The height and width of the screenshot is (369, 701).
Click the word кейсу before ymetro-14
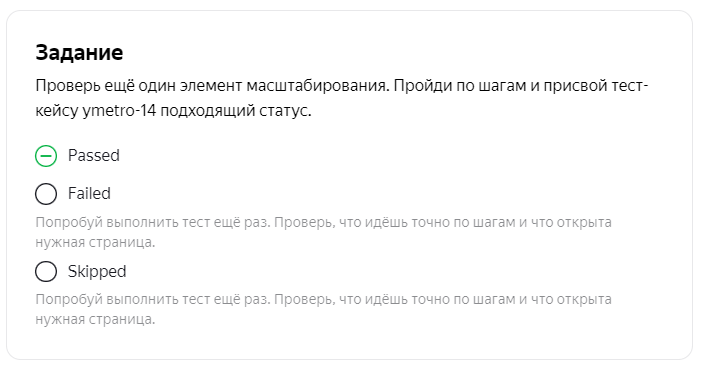pyautogui.click(x=57, y=110)
